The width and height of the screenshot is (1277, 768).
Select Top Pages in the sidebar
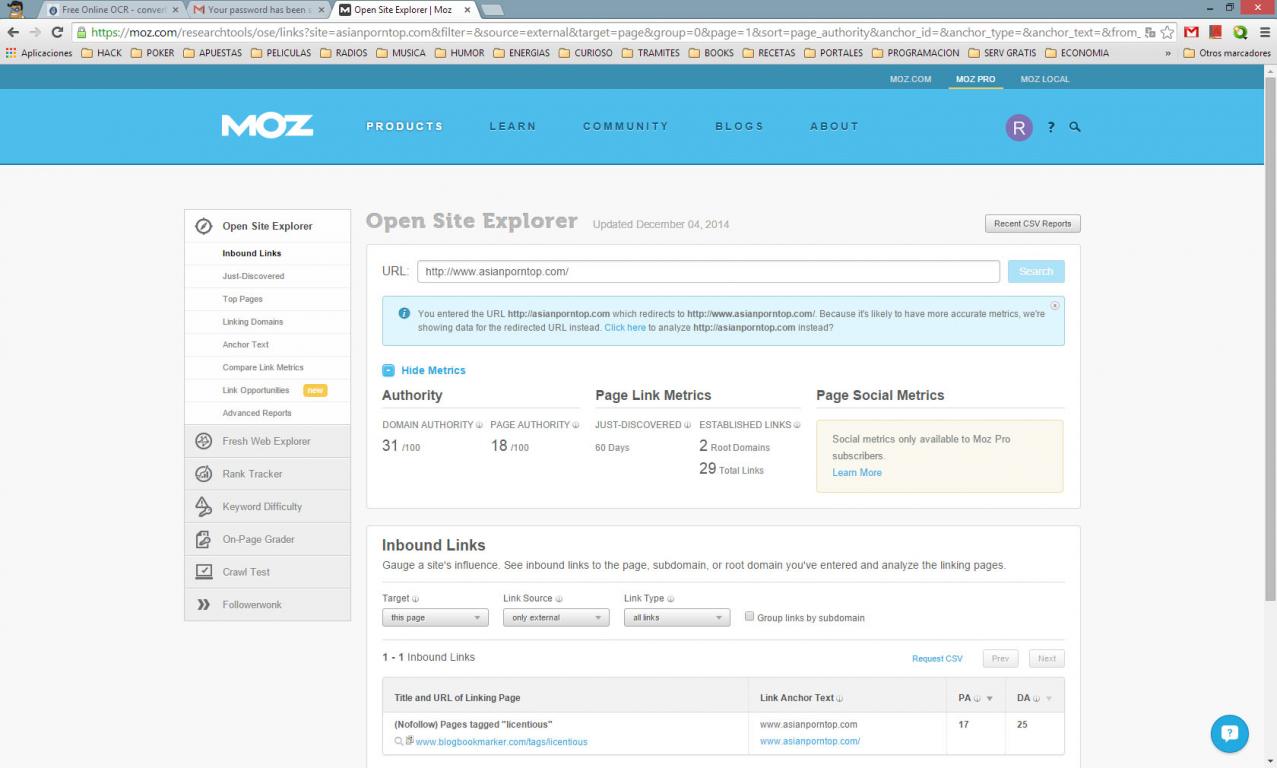pos(242,299)
